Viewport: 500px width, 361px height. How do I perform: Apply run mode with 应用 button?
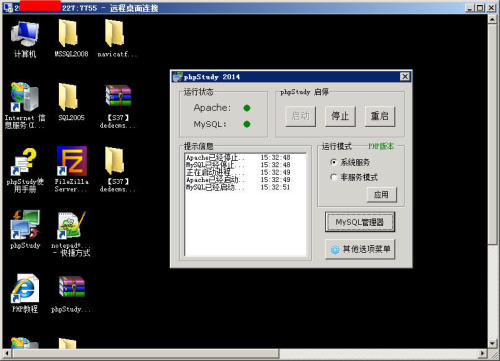[x=382, y=195]
